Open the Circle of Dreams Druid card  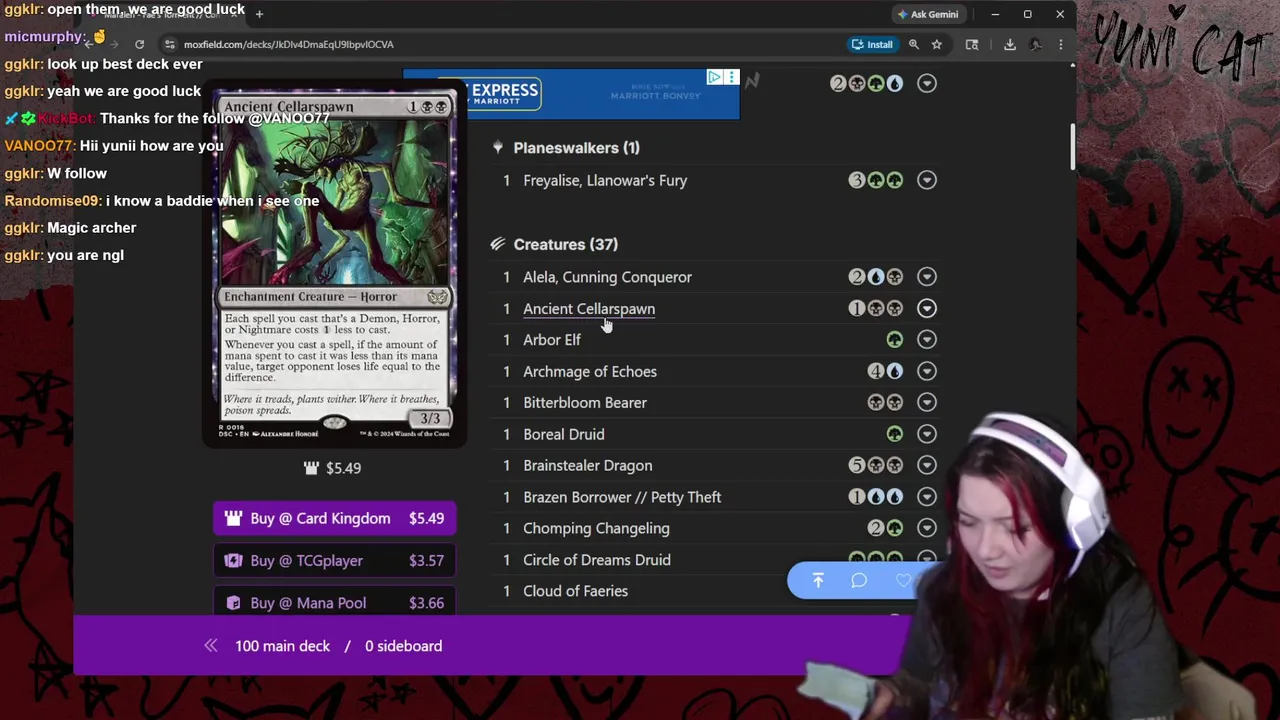[597, 560]
